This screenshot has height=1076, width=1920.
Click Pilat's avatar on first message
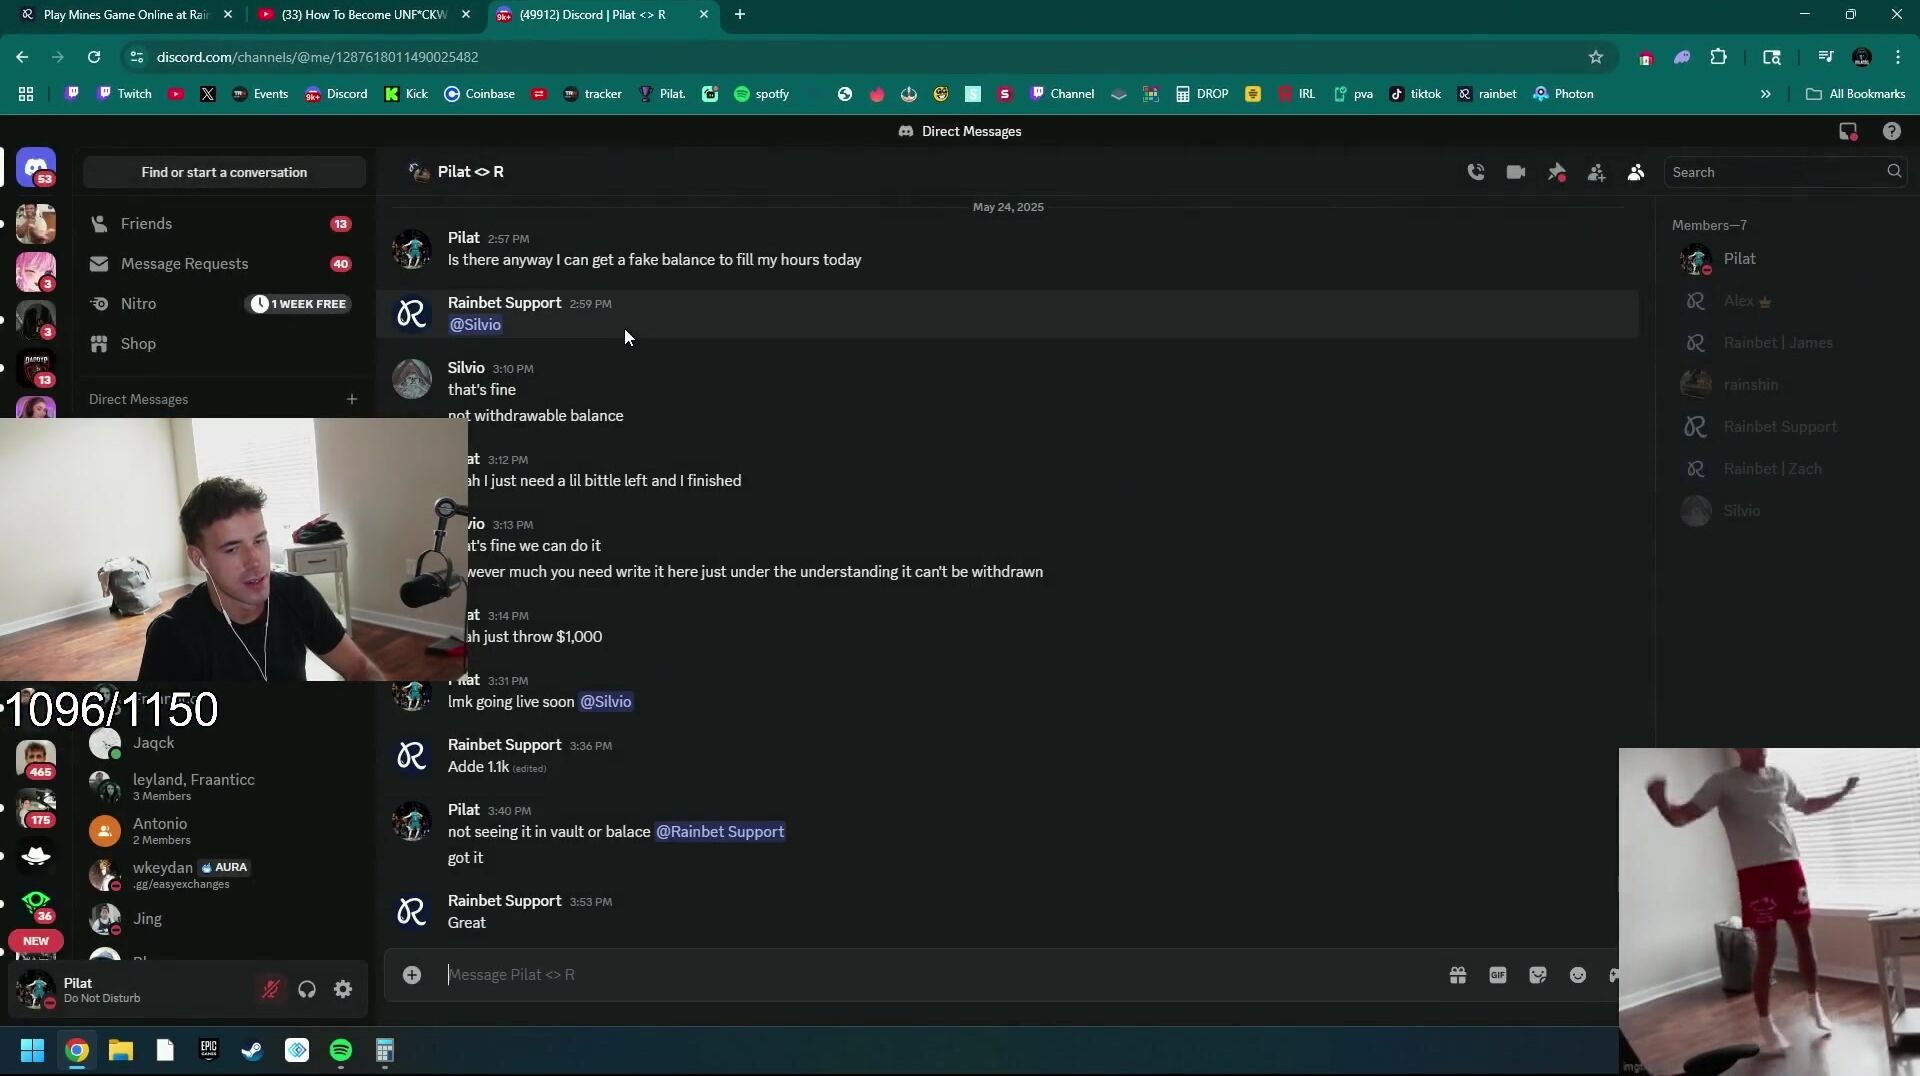point(412,249)
